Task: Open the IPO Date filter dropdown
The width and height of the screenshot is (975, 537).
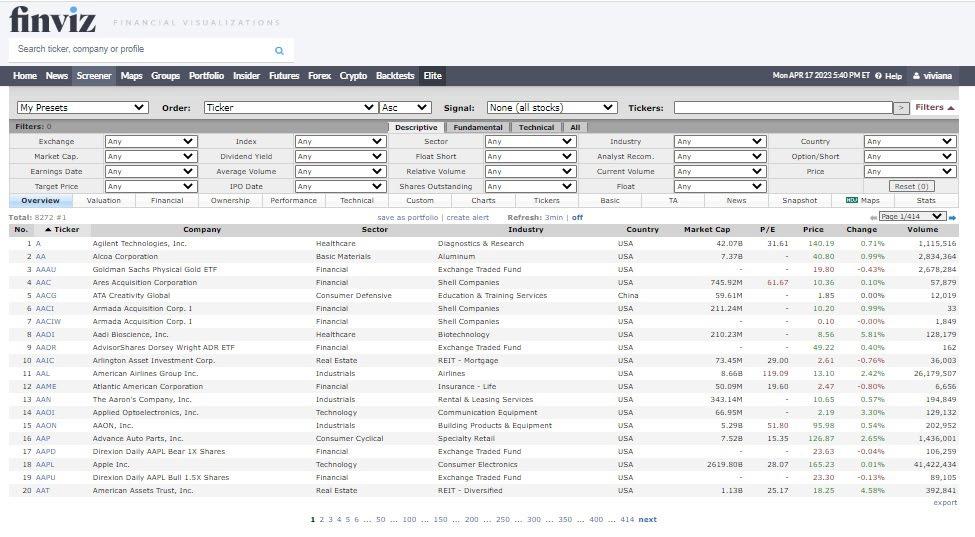Action: [340, 186]
